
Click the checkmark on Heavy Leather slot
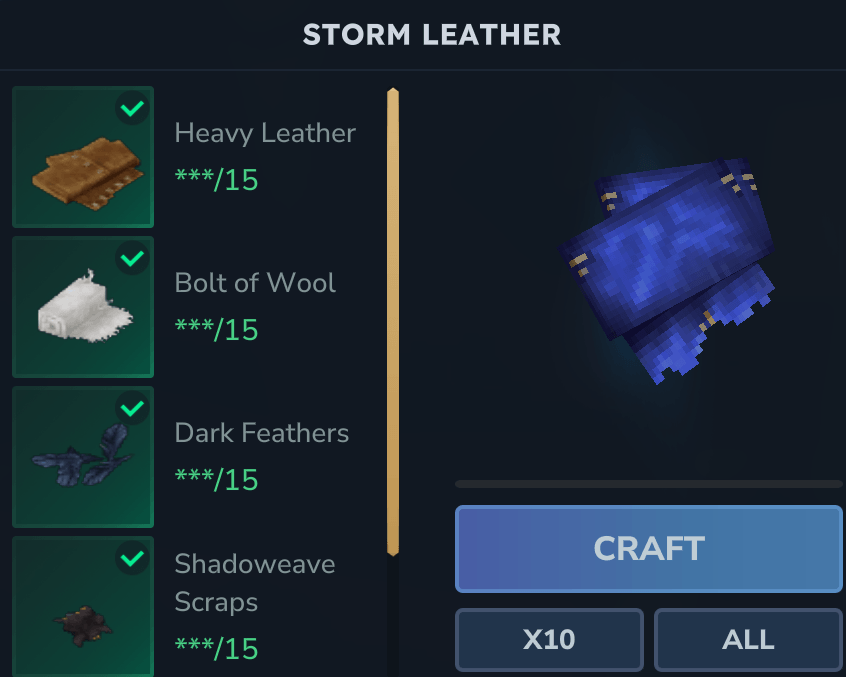point(132,108)
